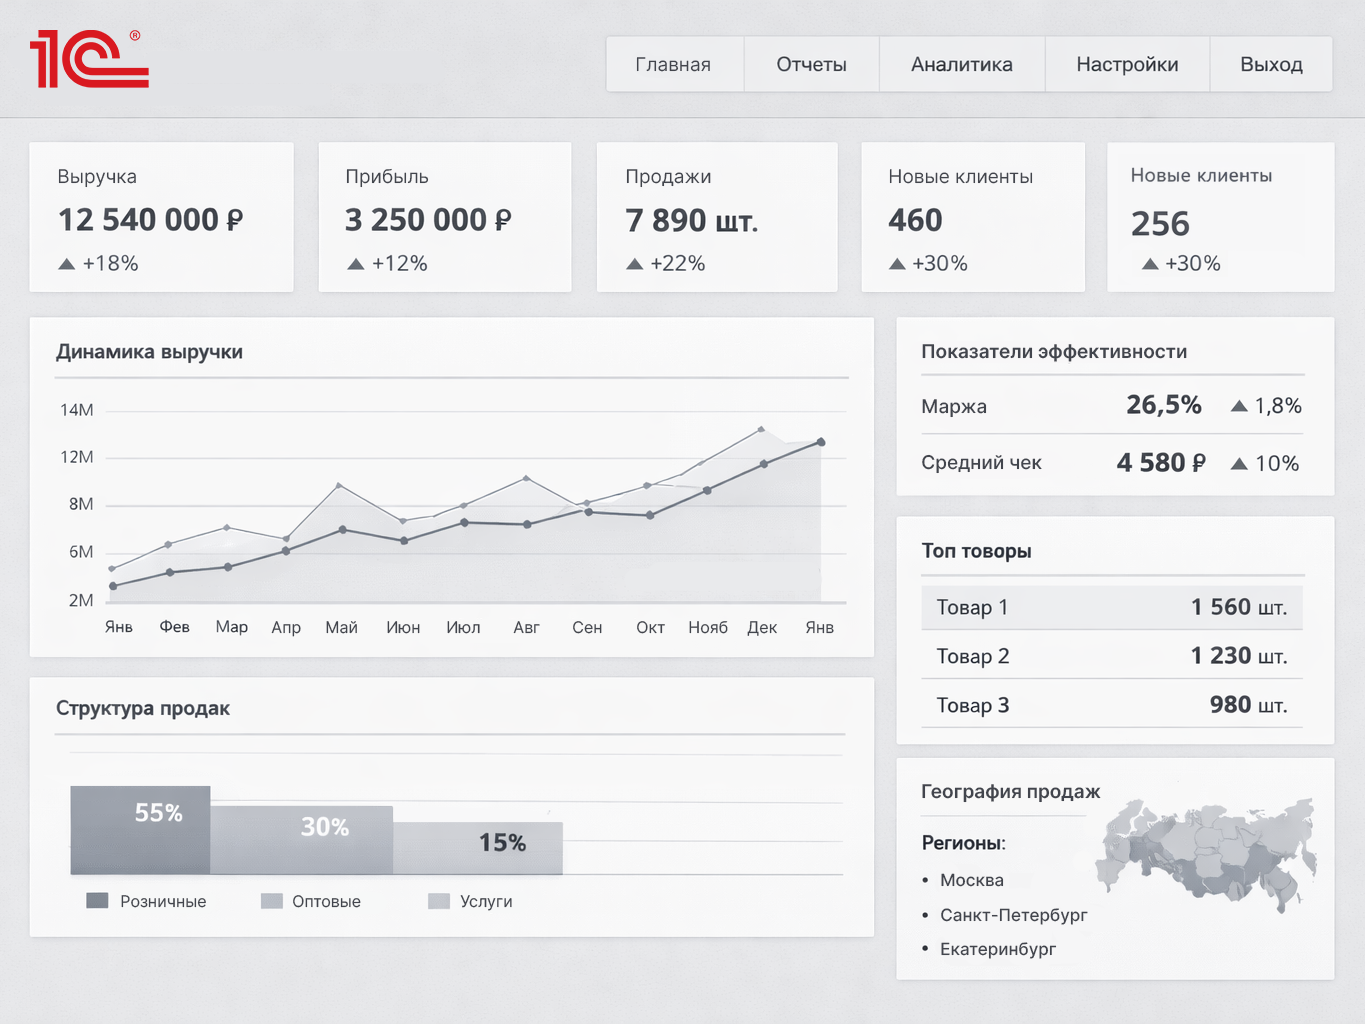
Task: Select Выход to log out
Action: pos(1271,65)
